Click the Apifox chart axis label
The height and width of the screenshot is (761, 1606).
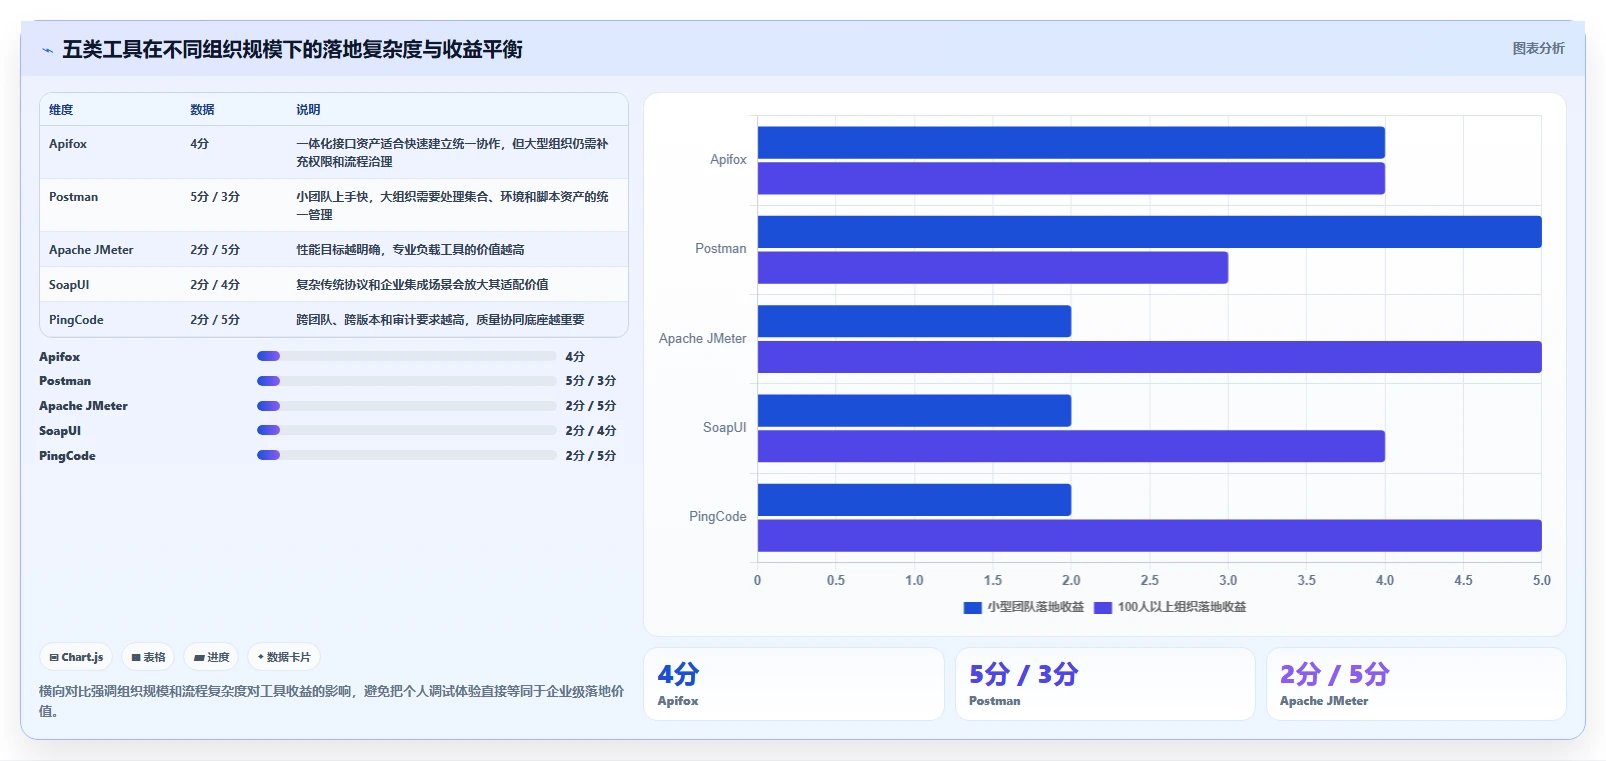728,160
